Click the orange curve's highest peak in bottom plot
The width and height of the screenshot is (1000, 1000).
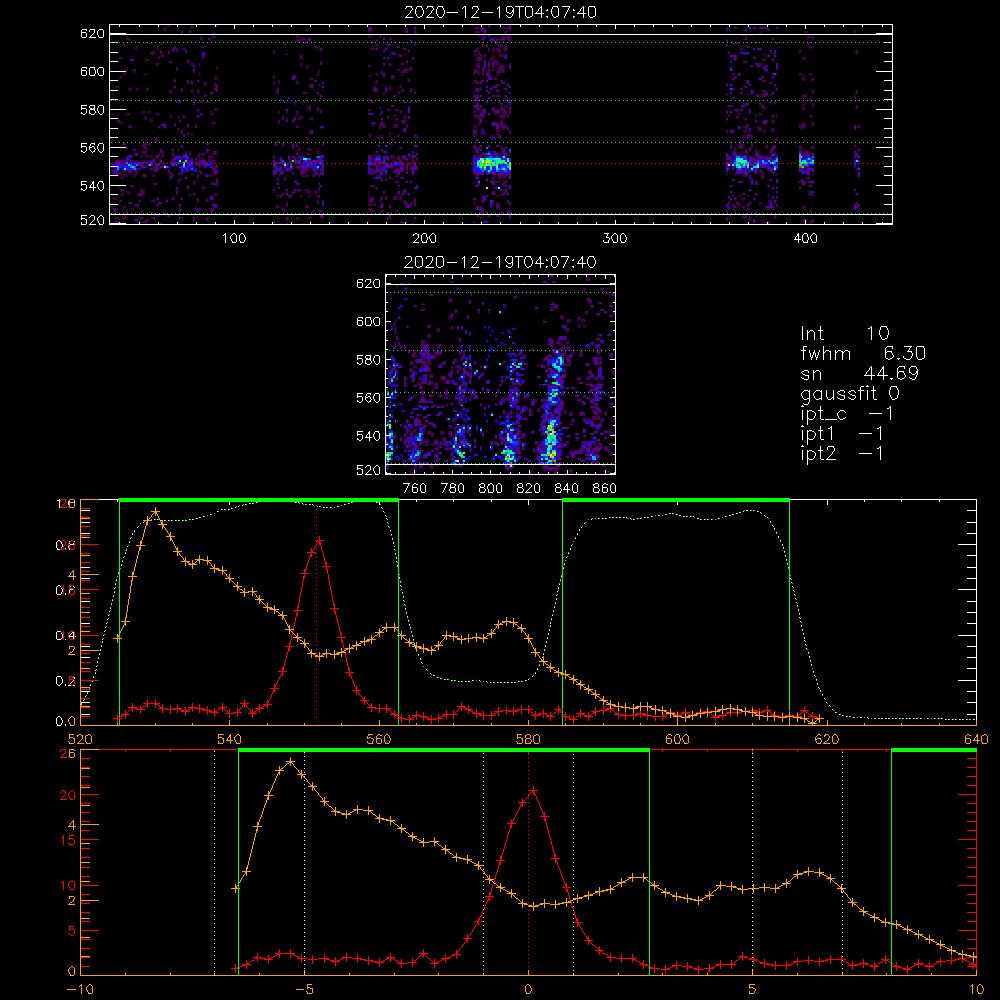[x=291, y=761]
